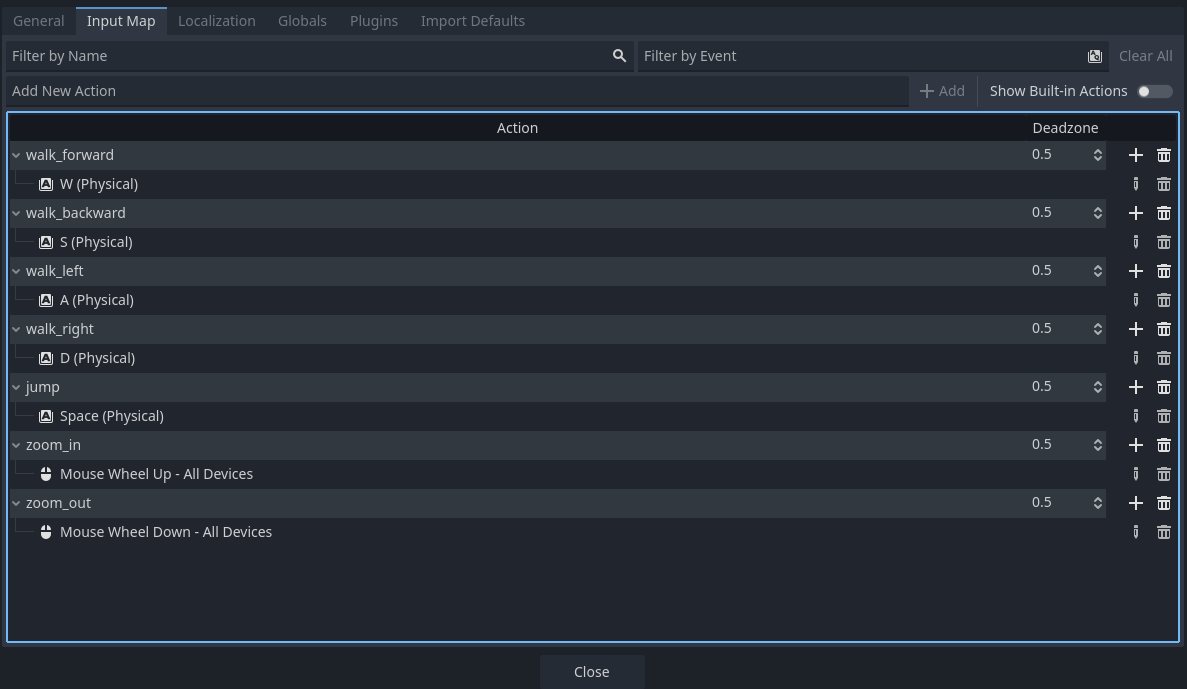Screen dimensions: 1187x689
Task: Edit the Space (Physical) event
Action: point(1136,416)
